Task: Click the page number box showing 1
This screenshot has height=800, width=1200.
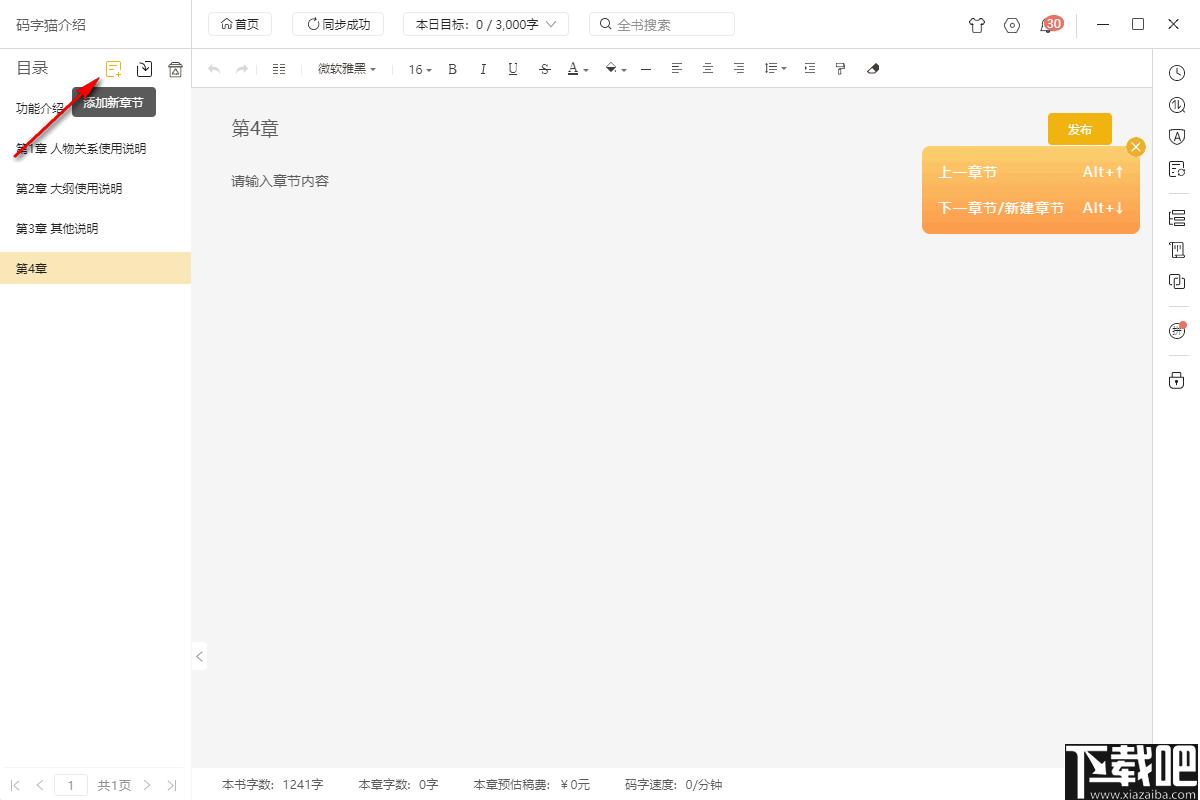Action: (70, 785)
